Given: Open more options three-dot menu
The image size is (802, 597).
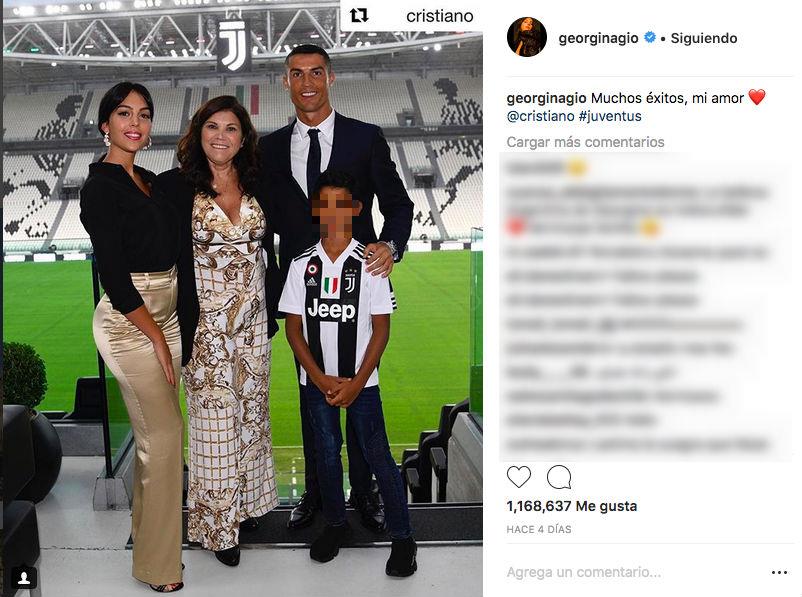Looking at the screenshot, I should (779, 572).
